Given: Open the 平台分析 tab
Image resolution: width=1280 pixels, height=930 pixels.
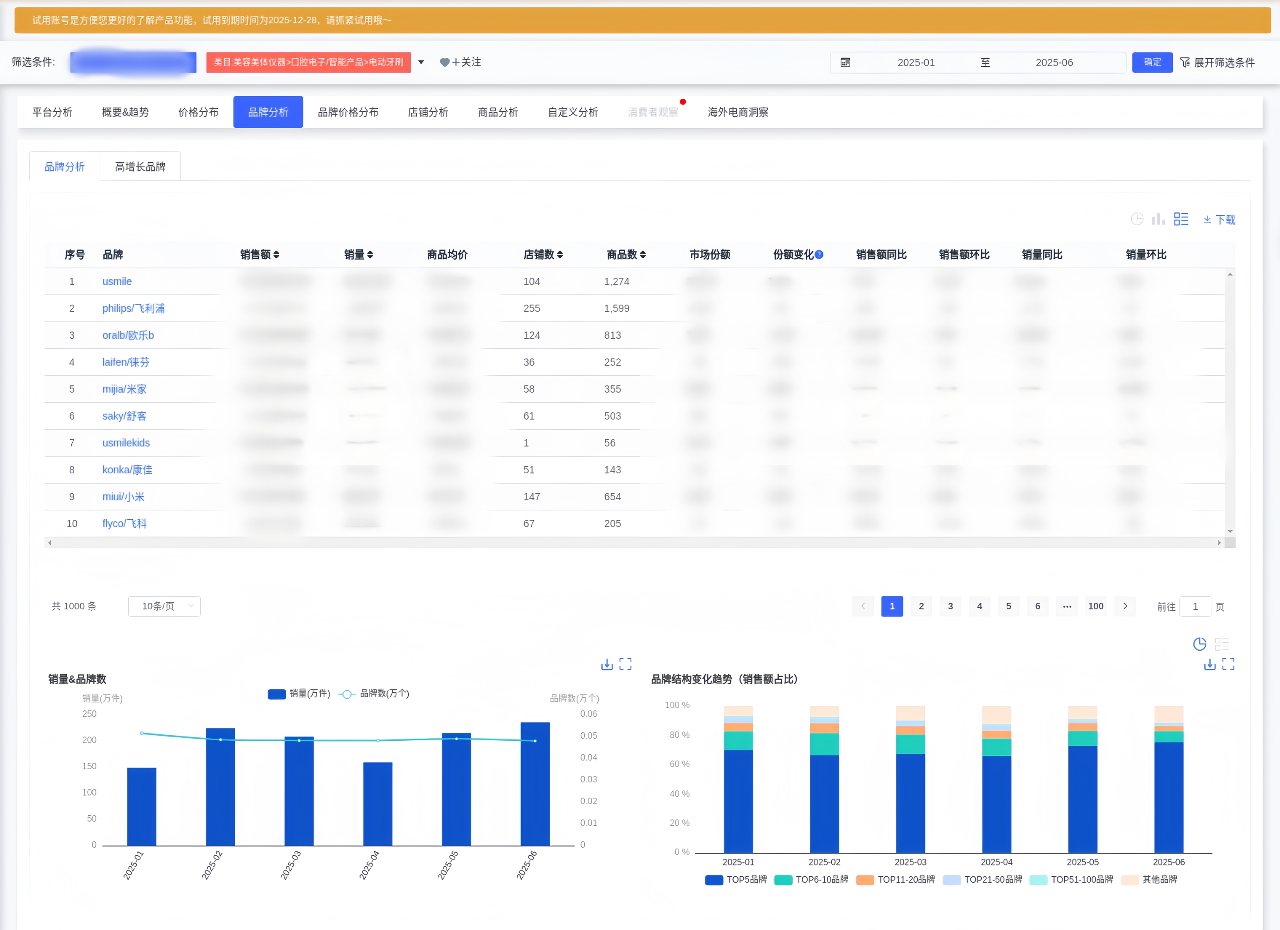Looking at the screenshot, I should (52, 112).
